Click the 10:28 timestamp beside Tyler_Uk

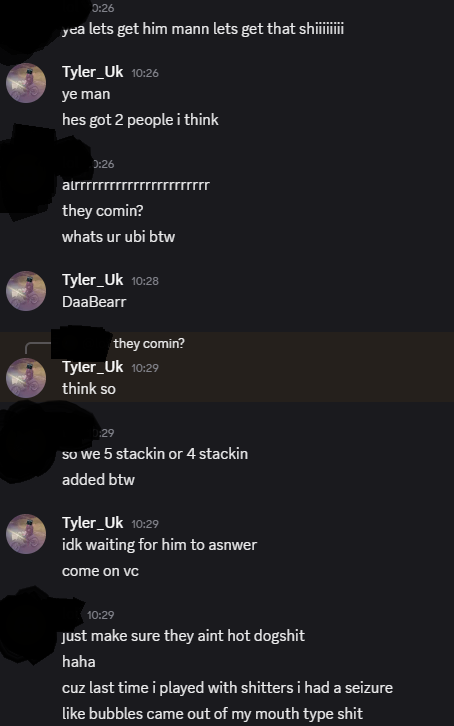(145, 281)
